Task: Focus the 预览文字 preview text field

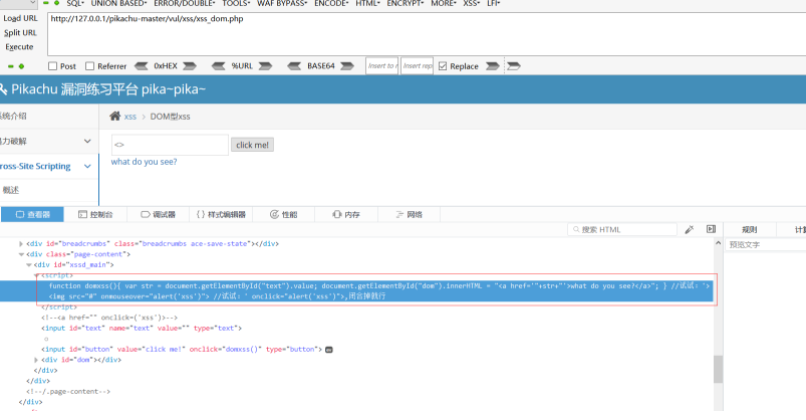Action: [x=765, y=245]
